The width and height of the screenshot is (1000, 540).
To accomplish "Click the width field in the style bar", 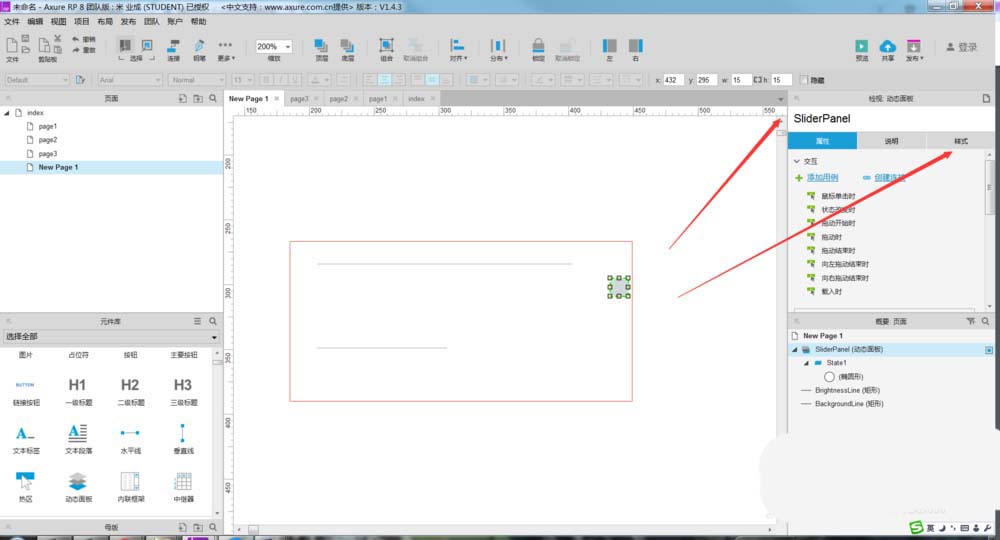I will (x=741, y=80).
